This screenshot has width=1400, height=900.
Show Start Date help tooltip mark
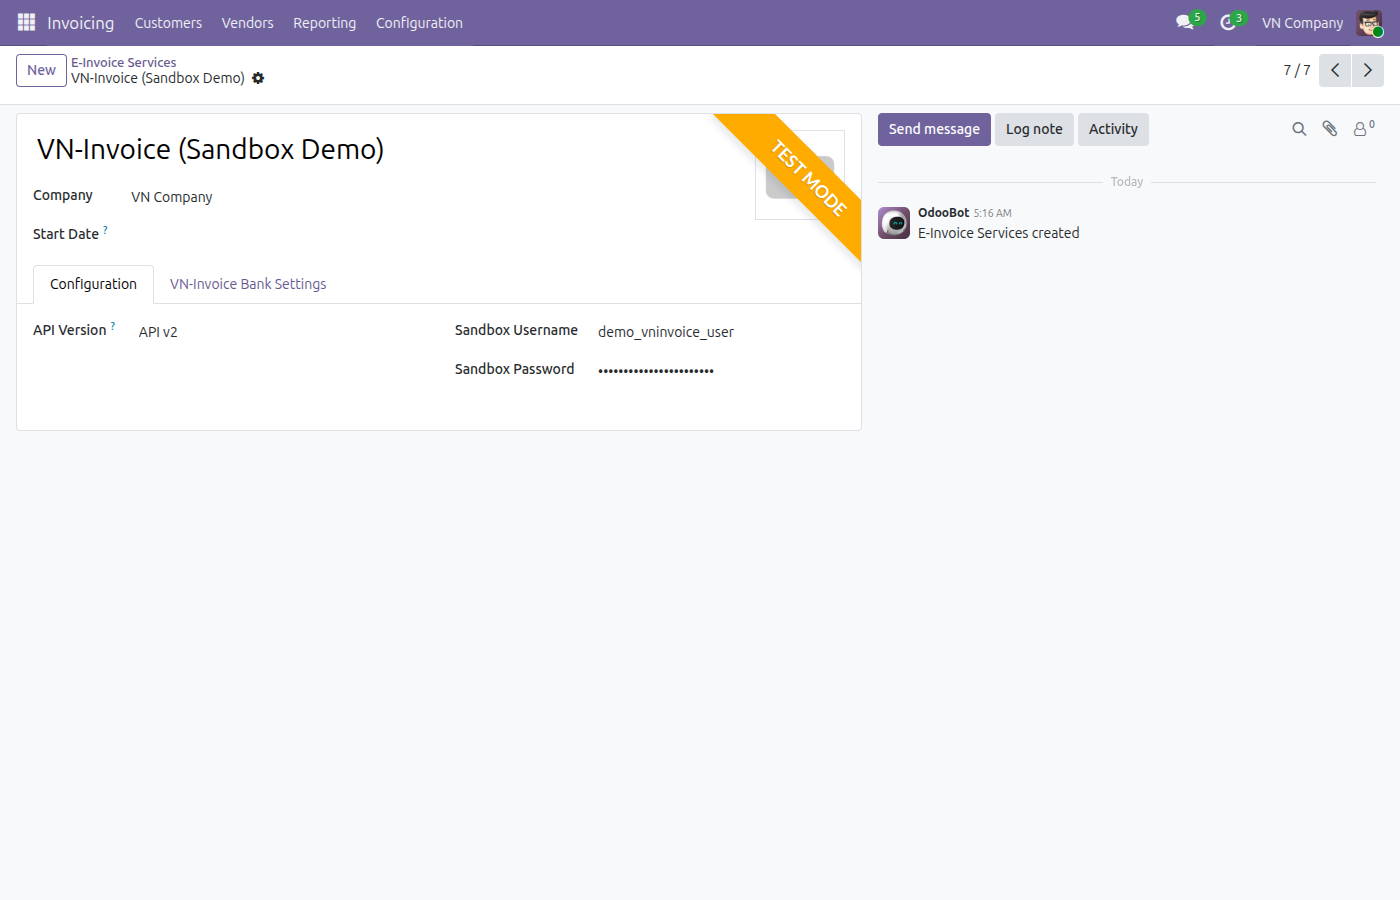(x=105, y=230)
